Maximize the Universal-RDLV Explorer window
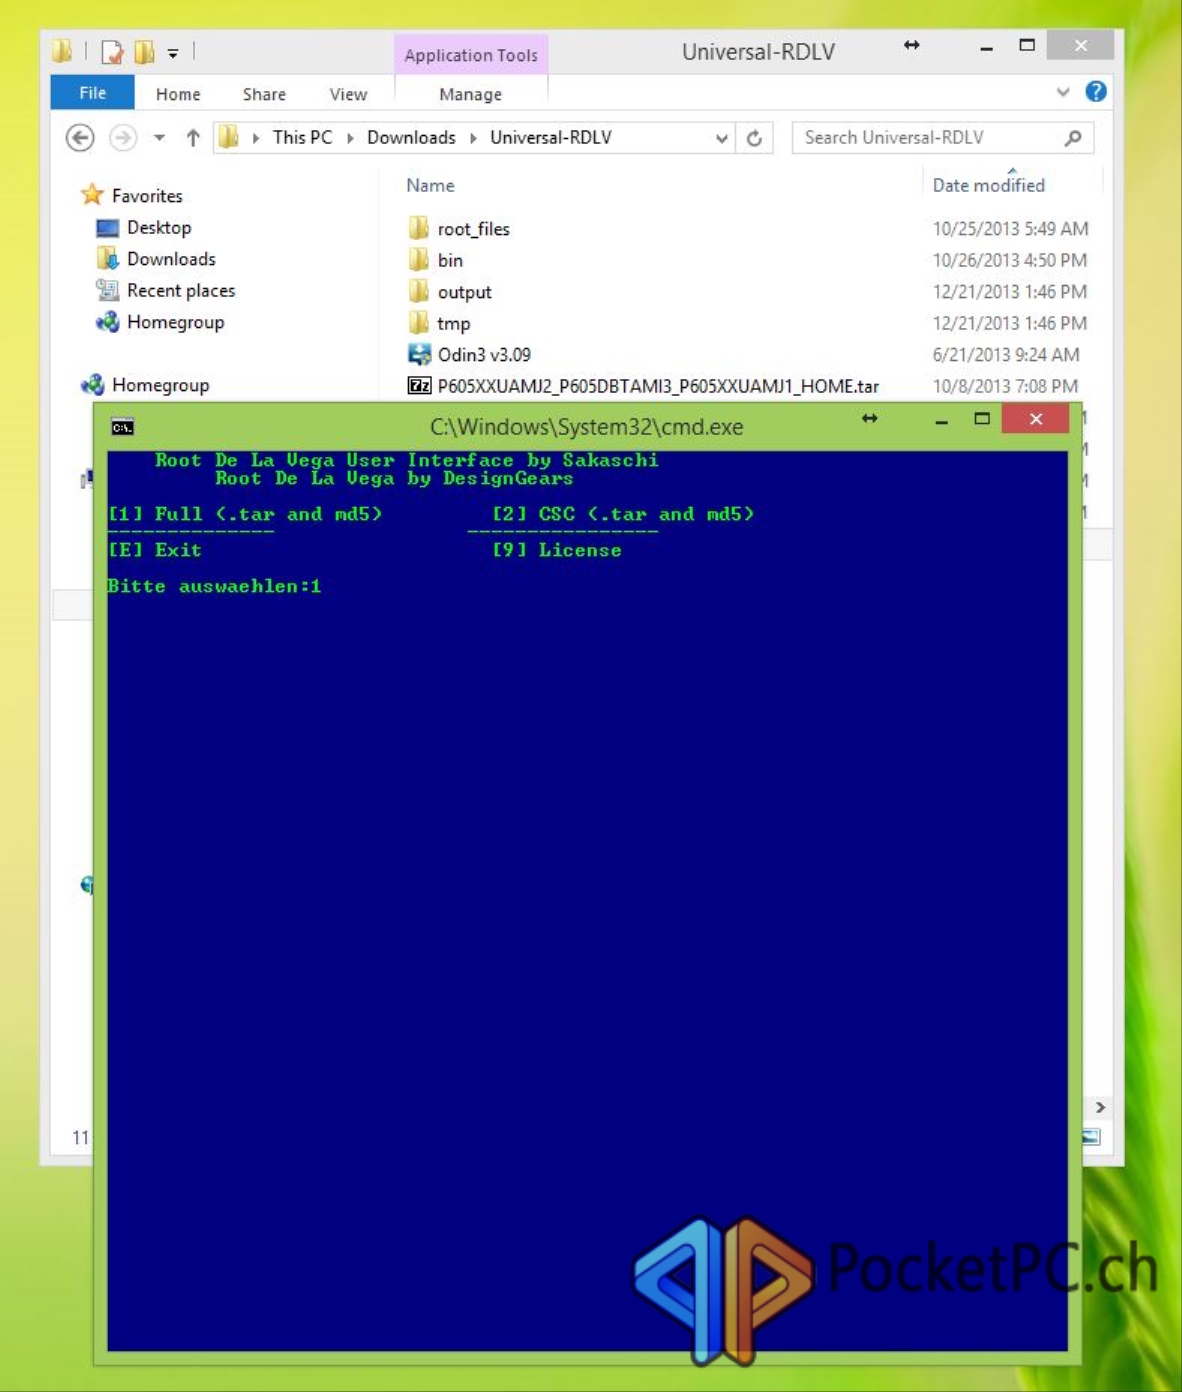Viewport: 1182px width, 1392px height. click(1027, 45)
